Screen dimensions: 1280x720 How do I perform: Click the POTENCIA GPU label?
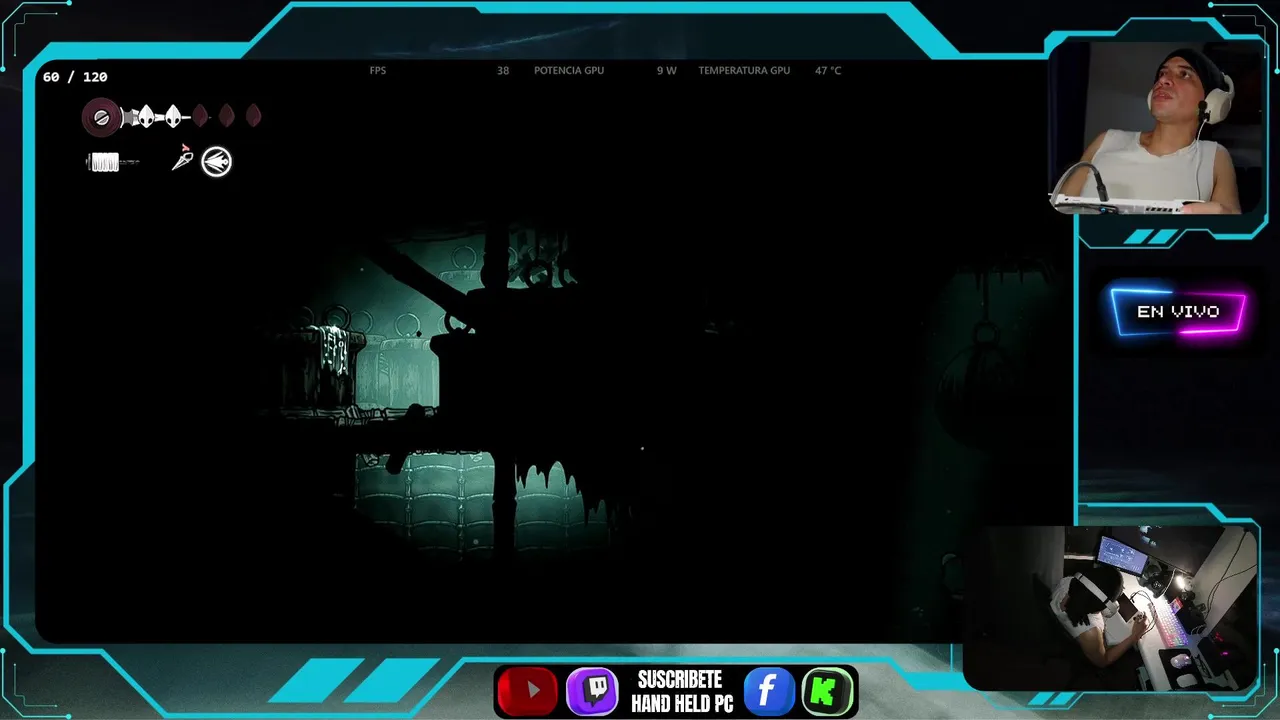pos(569,71)
